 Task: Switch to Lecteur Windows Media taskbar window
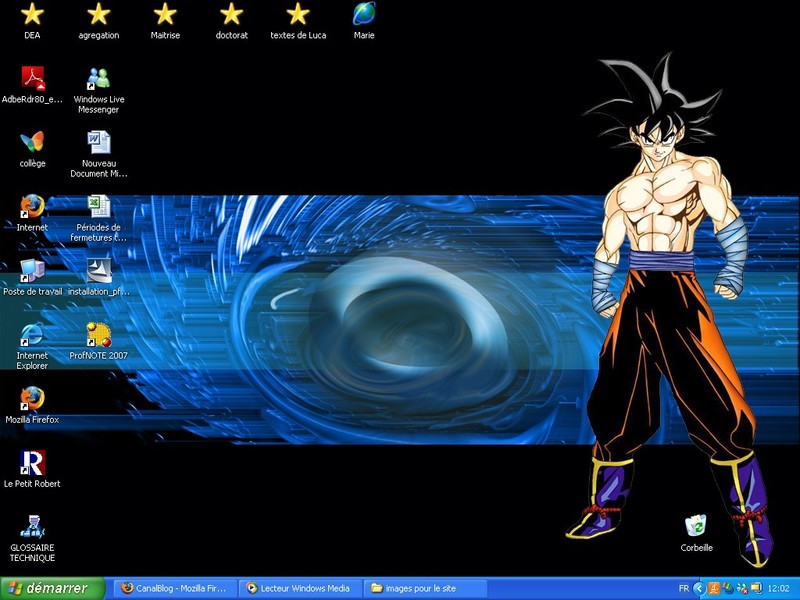[301, 588]
